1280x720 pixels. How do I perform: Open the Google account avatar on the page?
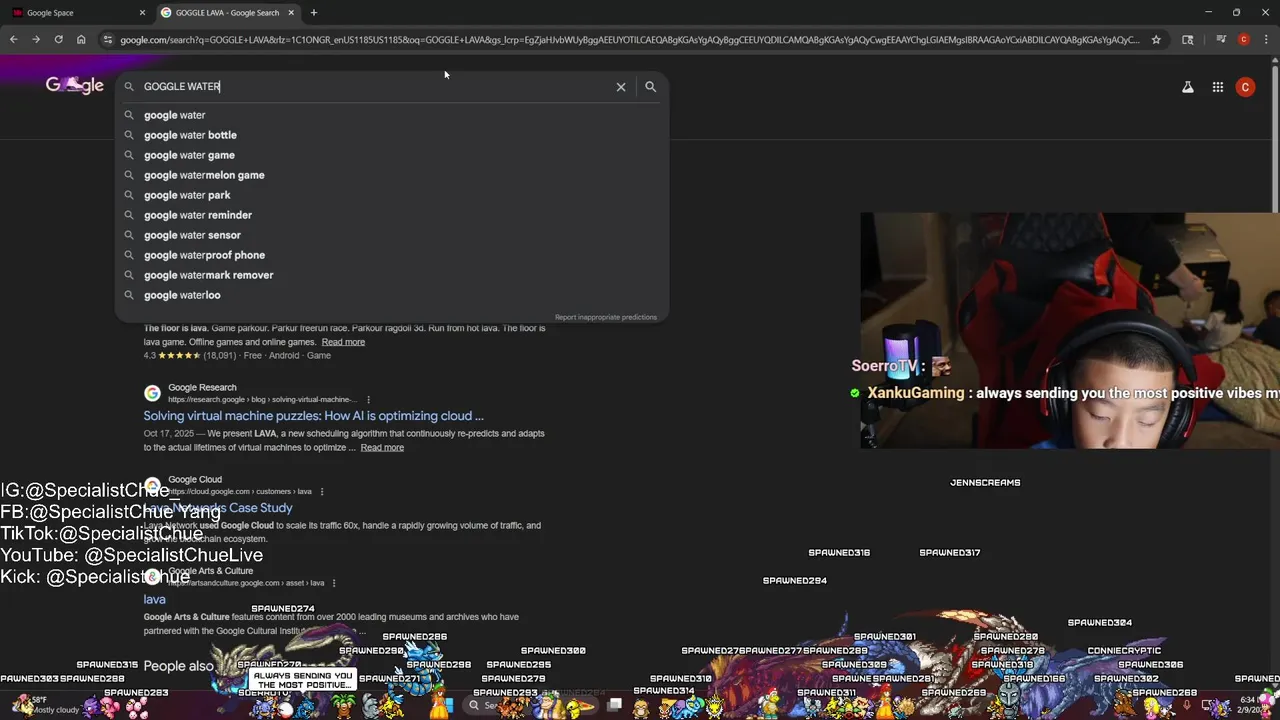click(1245, 87)
